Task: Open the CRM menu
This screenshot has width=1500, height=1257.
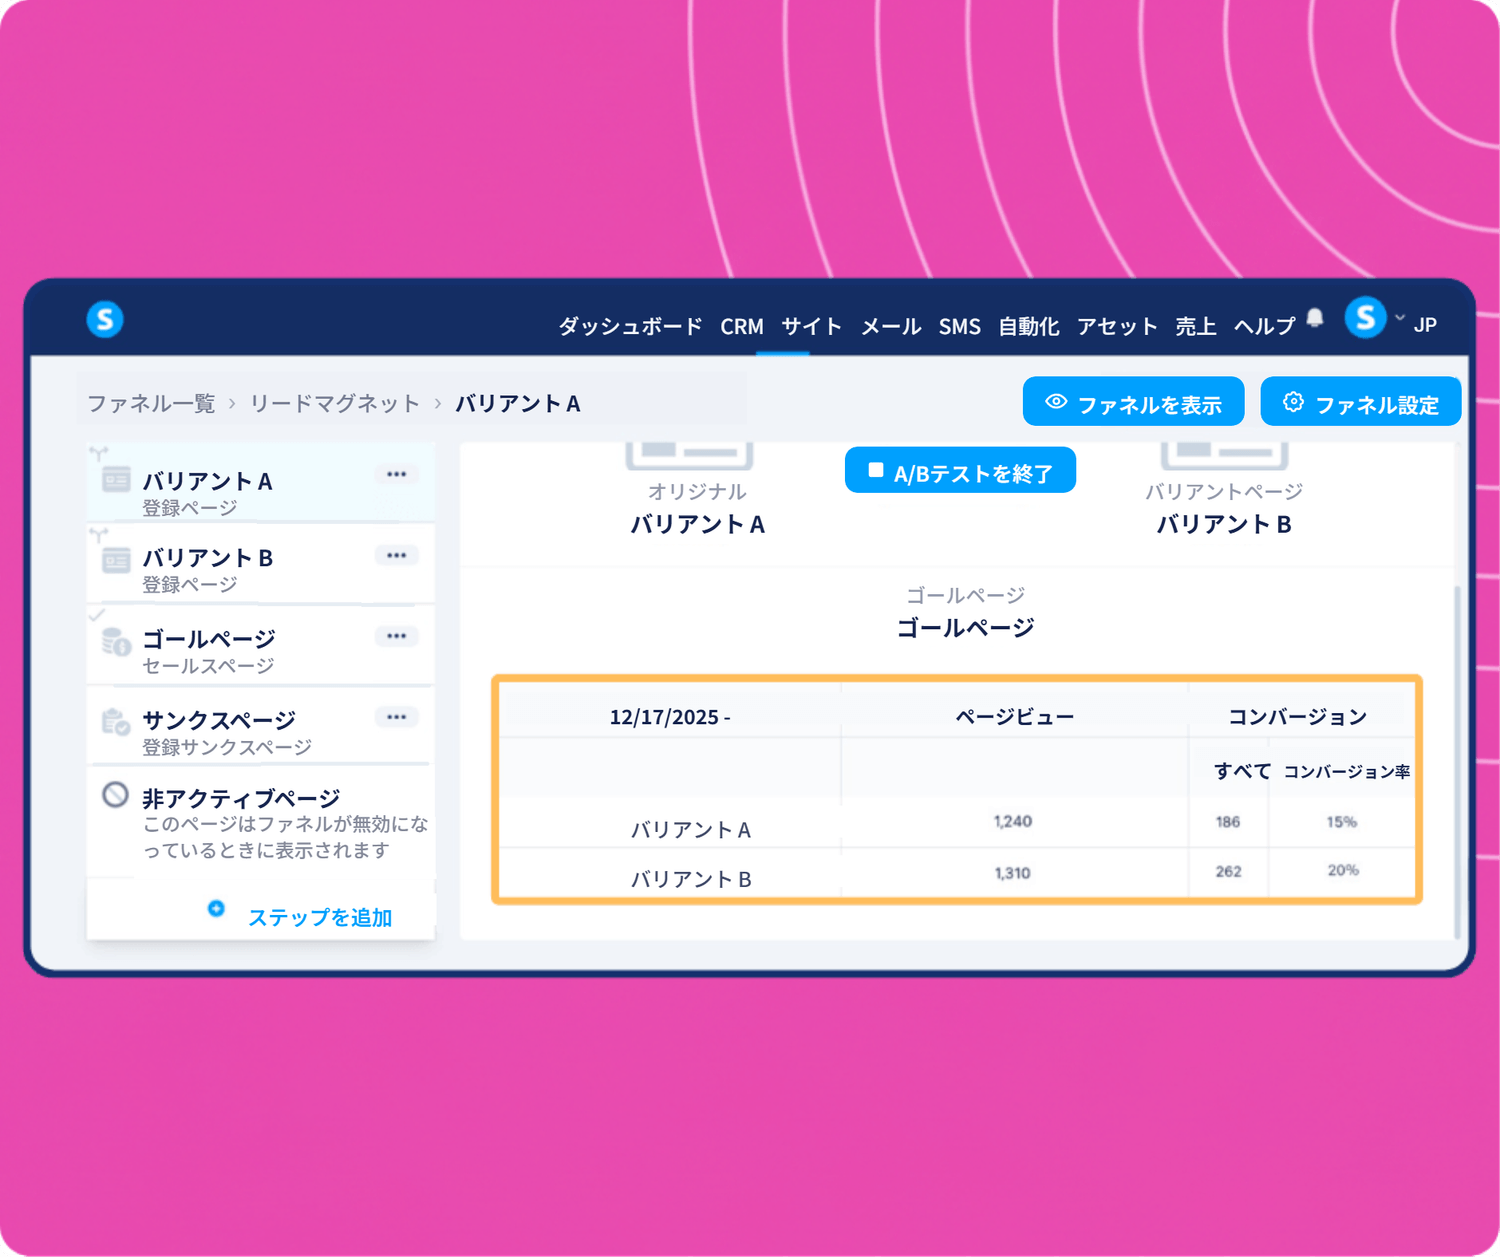Action: (x=742, y=326)
